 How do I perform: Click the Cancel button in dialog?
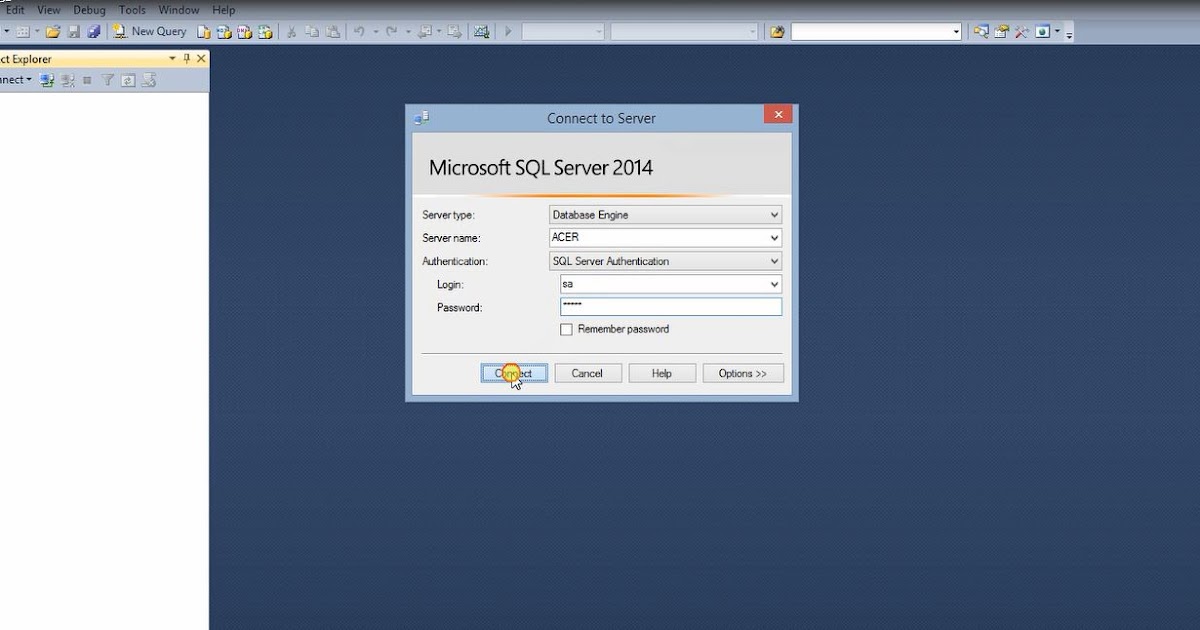pyautogui.click(x=587, y=373)
